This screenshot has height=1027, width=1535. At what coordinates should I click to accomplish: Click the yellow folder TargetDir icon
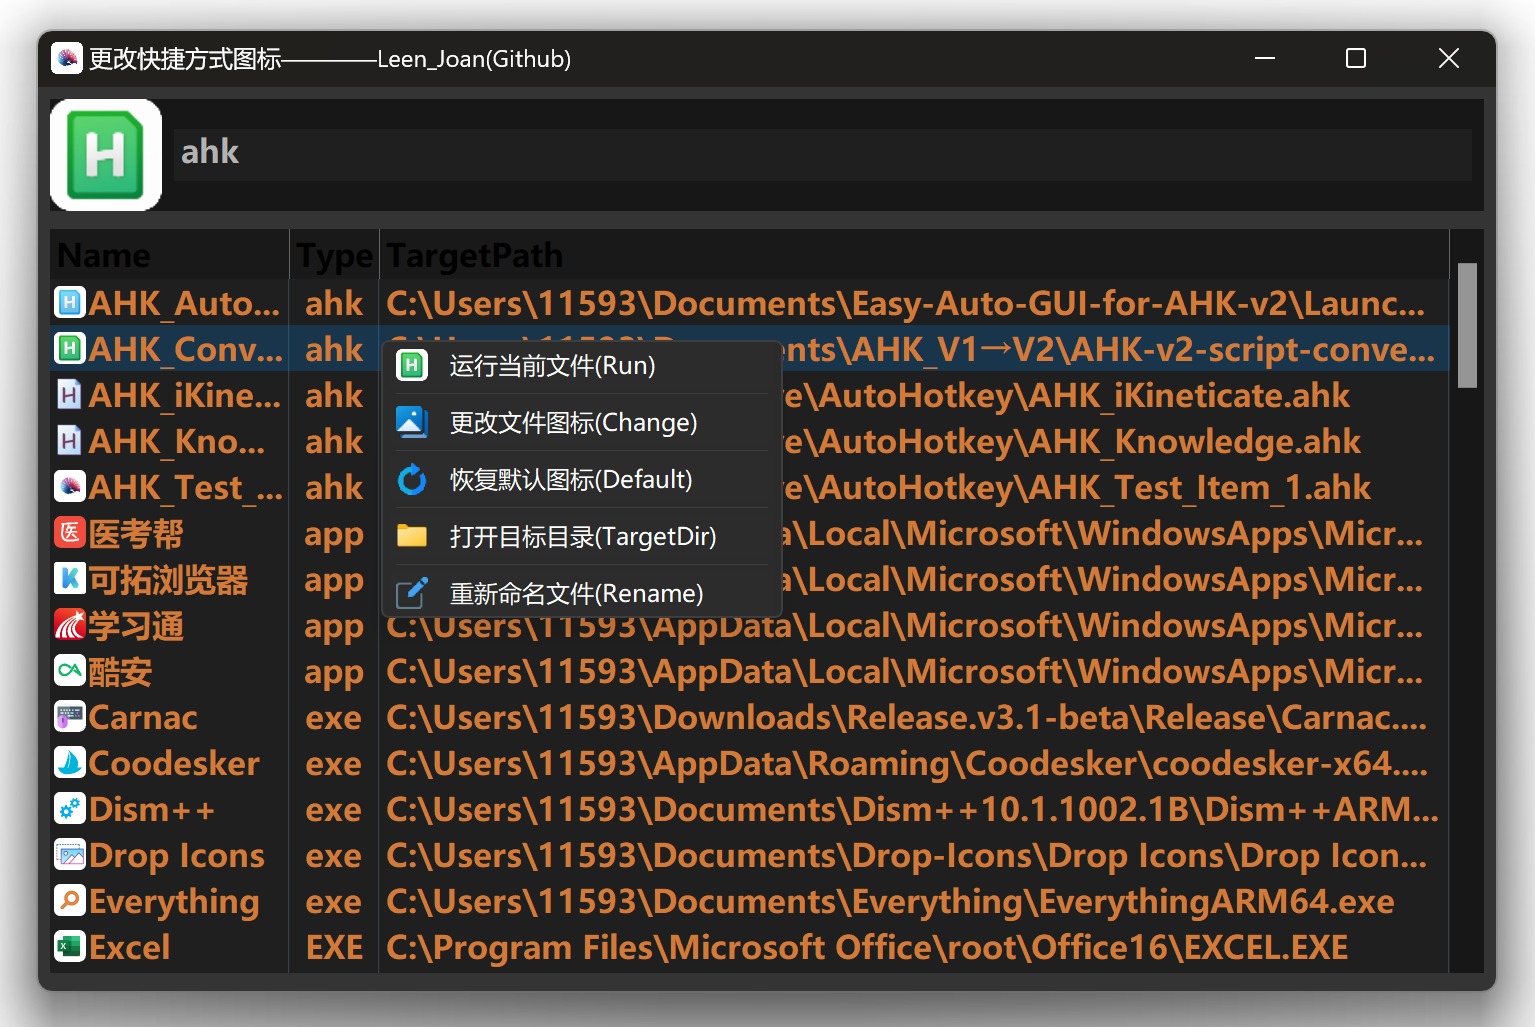point(412,537)
